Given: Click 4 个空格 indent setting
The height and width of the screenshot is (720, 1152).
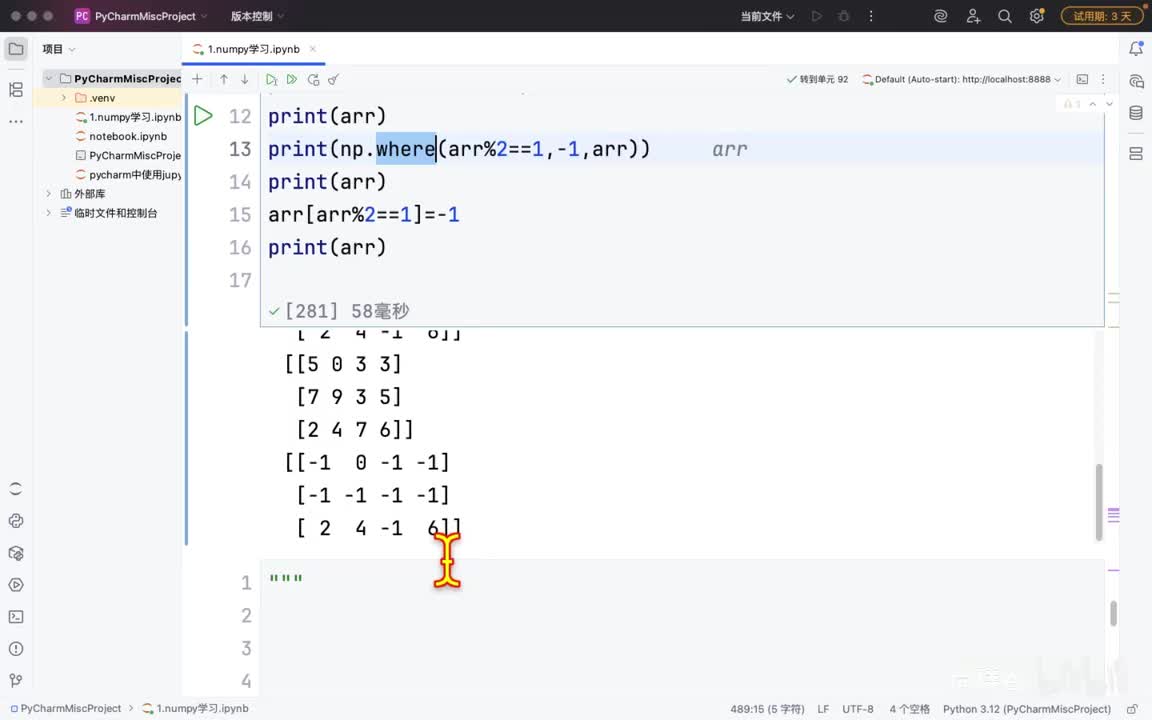Looking at the screenshot, I should click(910, 709).
